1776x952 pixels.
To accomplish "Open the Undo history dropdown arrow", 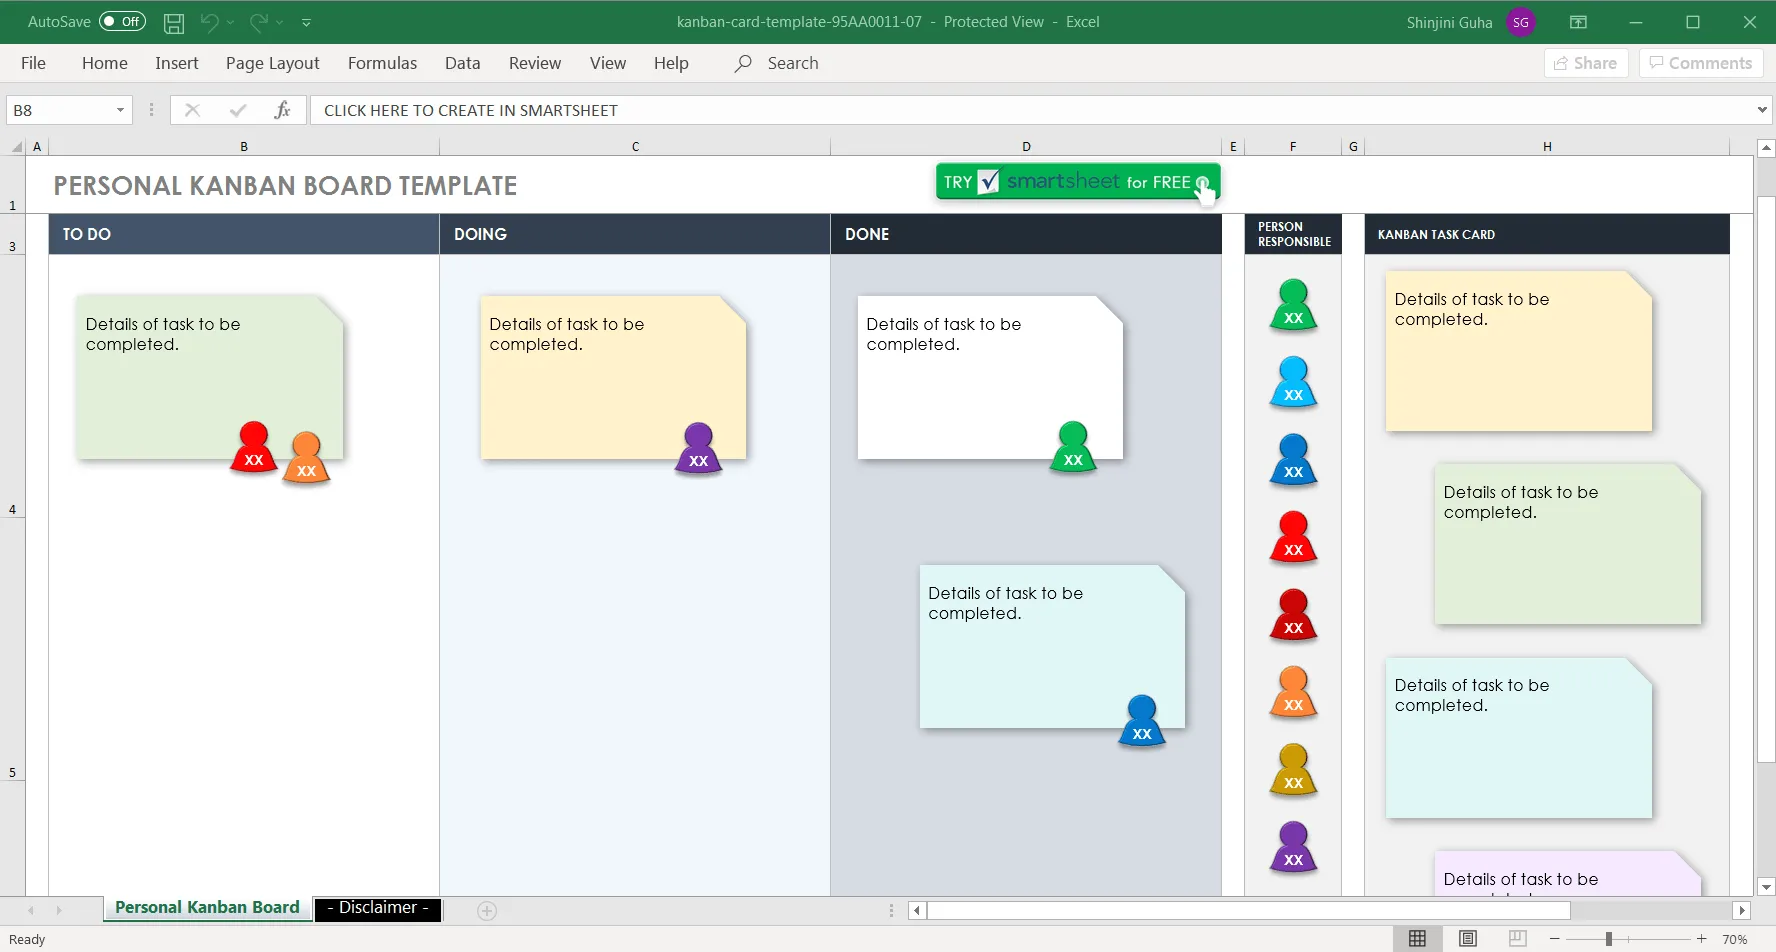I will [x=230, y=22].
